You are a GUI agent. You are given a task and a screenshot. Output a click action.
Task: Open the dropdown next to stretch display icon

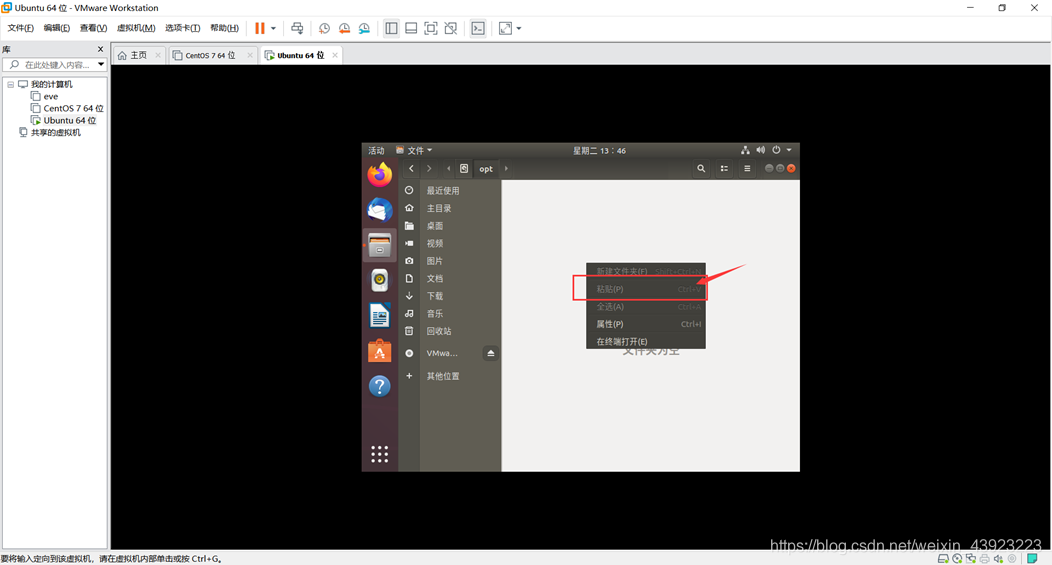pyautogui.click(x=519, y=28)
